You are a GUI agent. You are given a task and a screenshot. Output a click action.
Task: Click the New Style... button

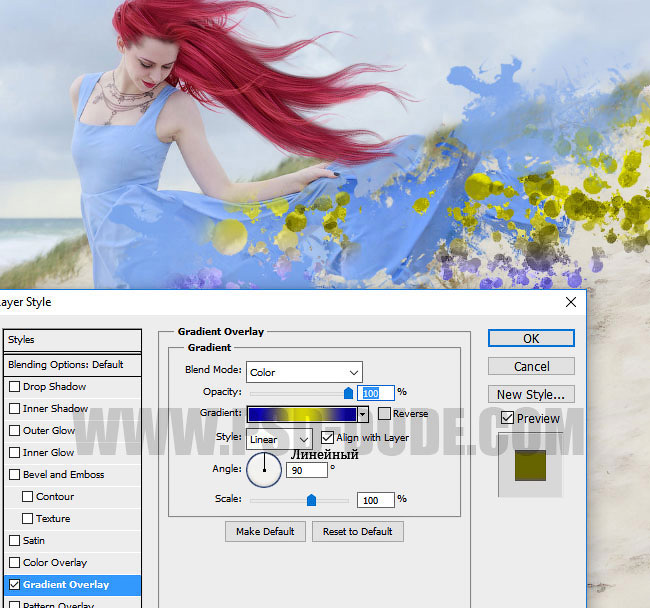(531, 394)
